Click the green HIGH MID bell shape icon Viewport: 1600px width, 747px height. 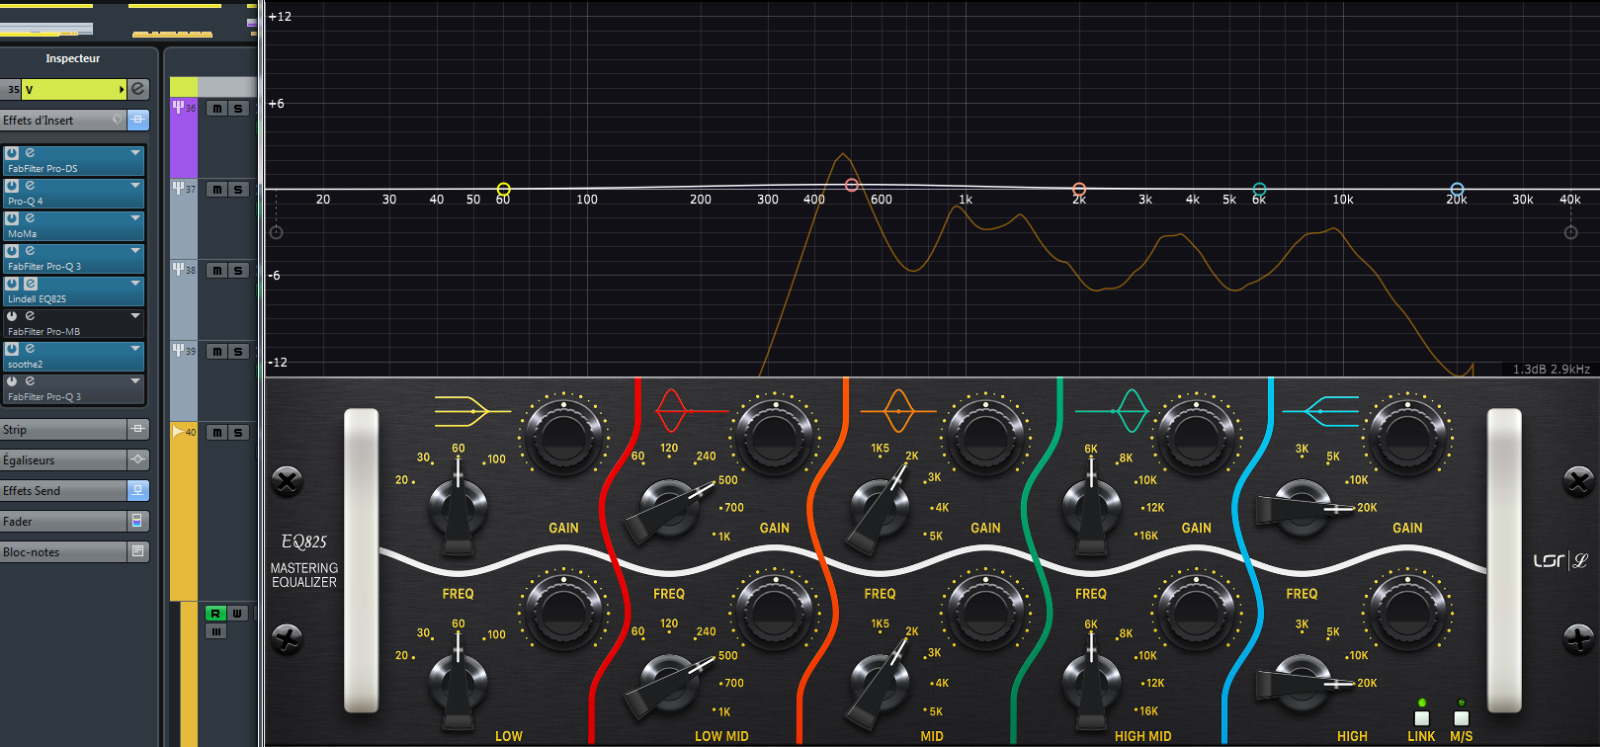coord(1112,410)
